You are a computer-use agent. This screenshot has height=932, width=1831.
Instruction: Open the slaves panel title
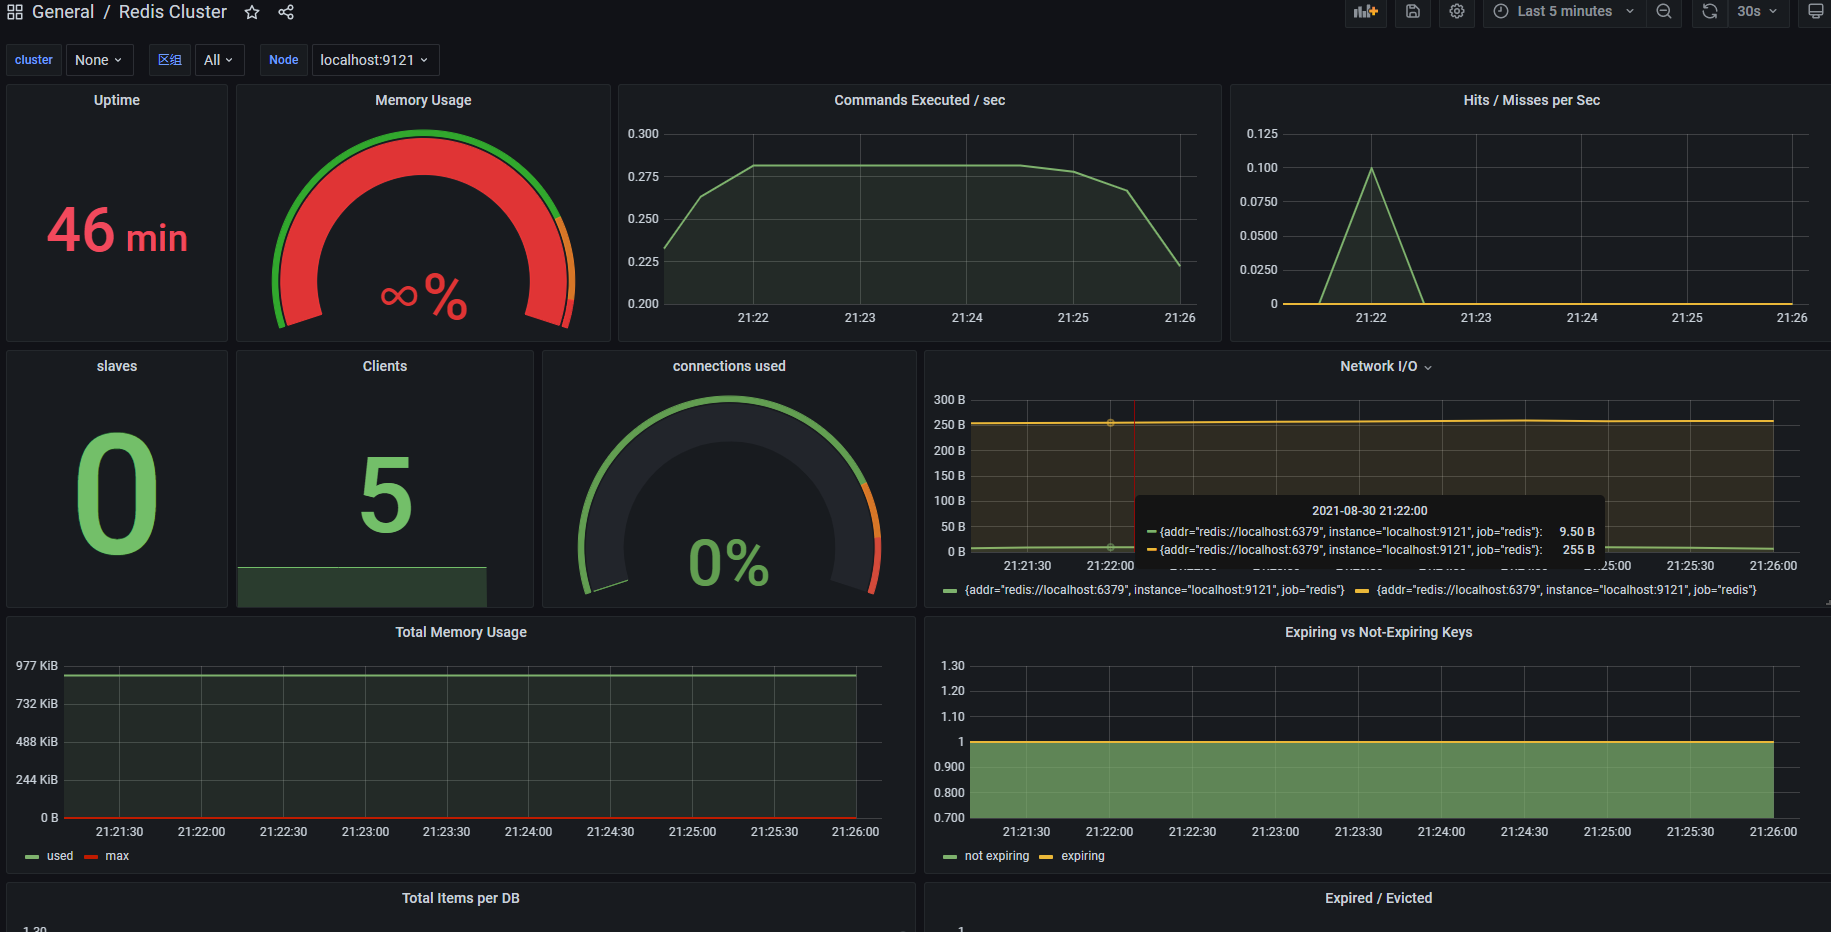click(117, 366)
